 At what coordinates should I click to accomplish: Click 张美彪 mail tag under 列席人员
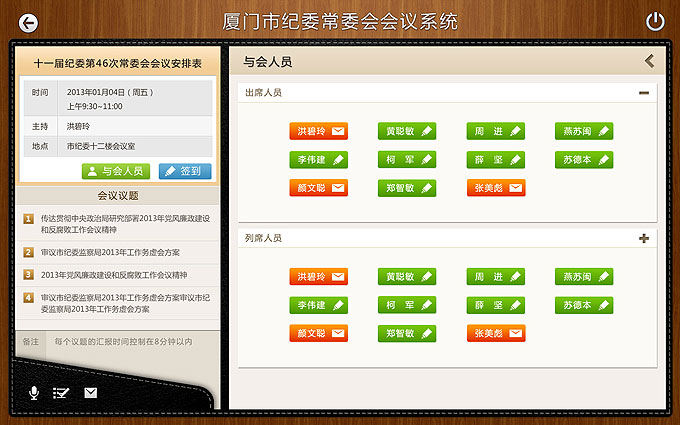[496, 333]
